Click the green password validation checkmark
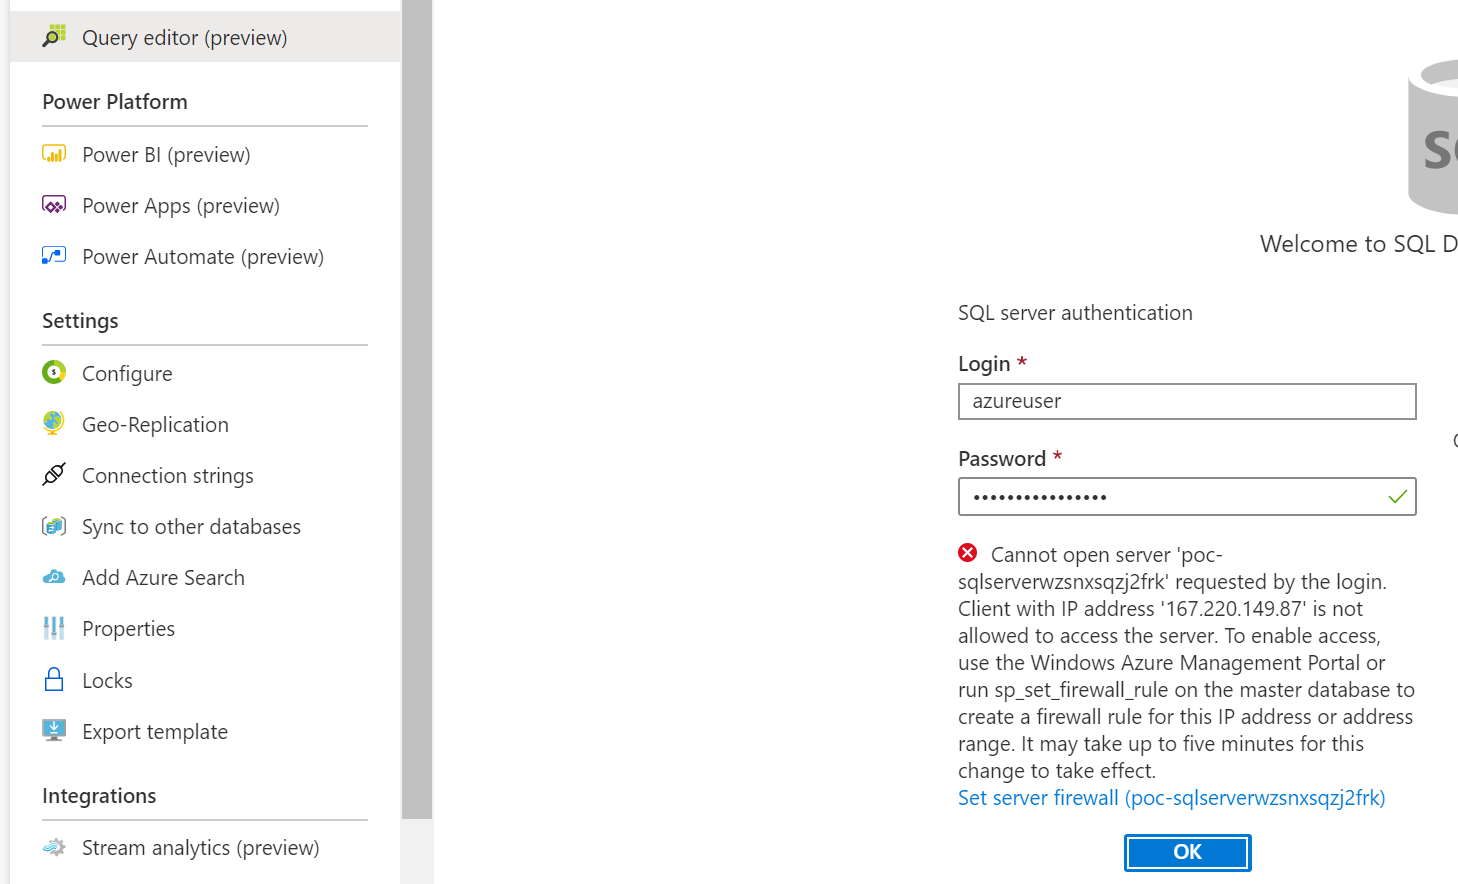1458x884 pixels. coord(1398,496)
